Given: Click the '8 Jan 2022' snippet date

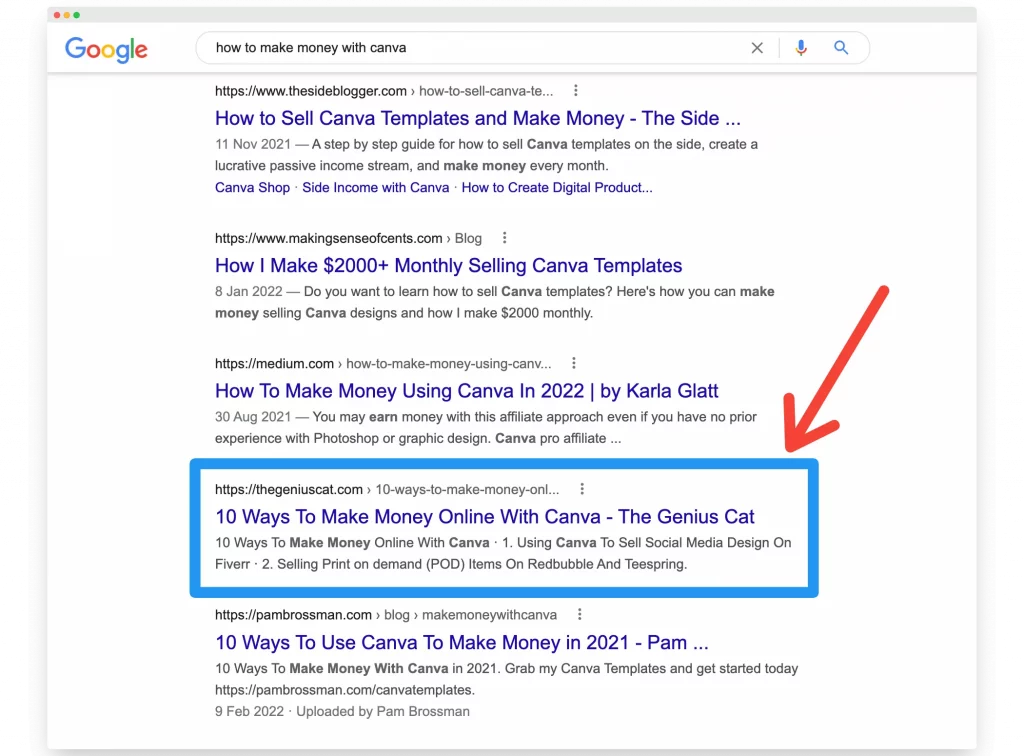Looking at the screenshot, I should (249, 292).
